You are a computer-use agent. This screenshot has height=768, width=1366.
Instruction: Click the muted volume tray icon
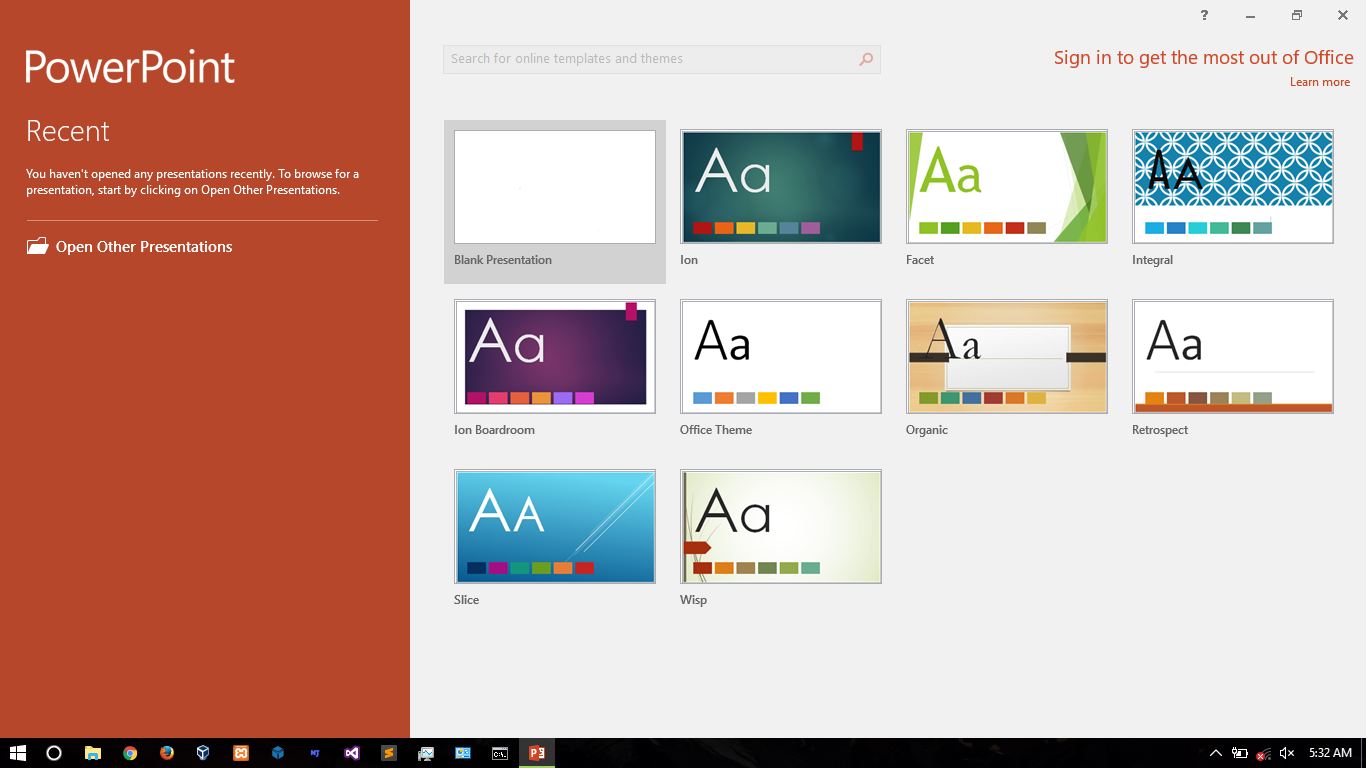pos(1287,753)
